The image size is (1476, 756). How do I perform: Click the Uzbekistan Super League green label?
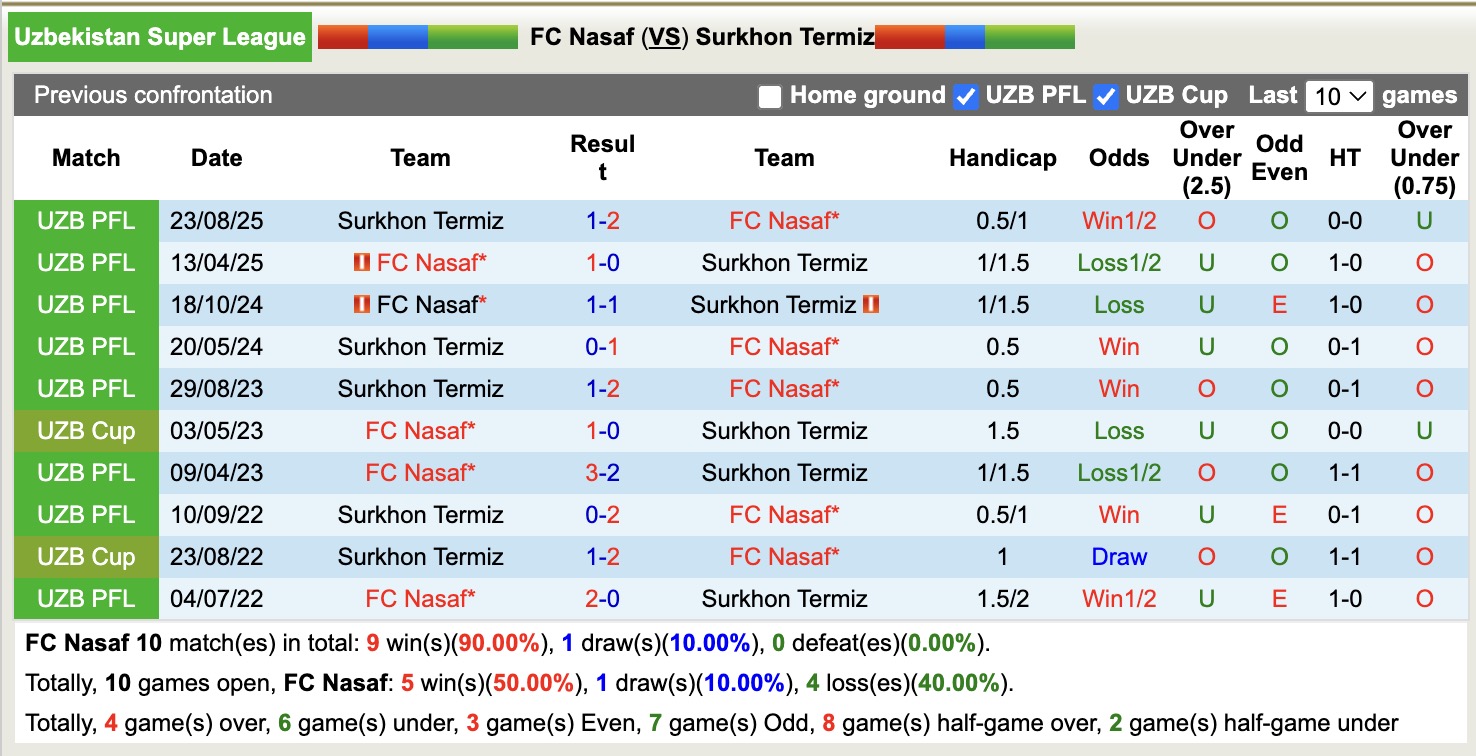pyautogui.click(x=160, y=38)
